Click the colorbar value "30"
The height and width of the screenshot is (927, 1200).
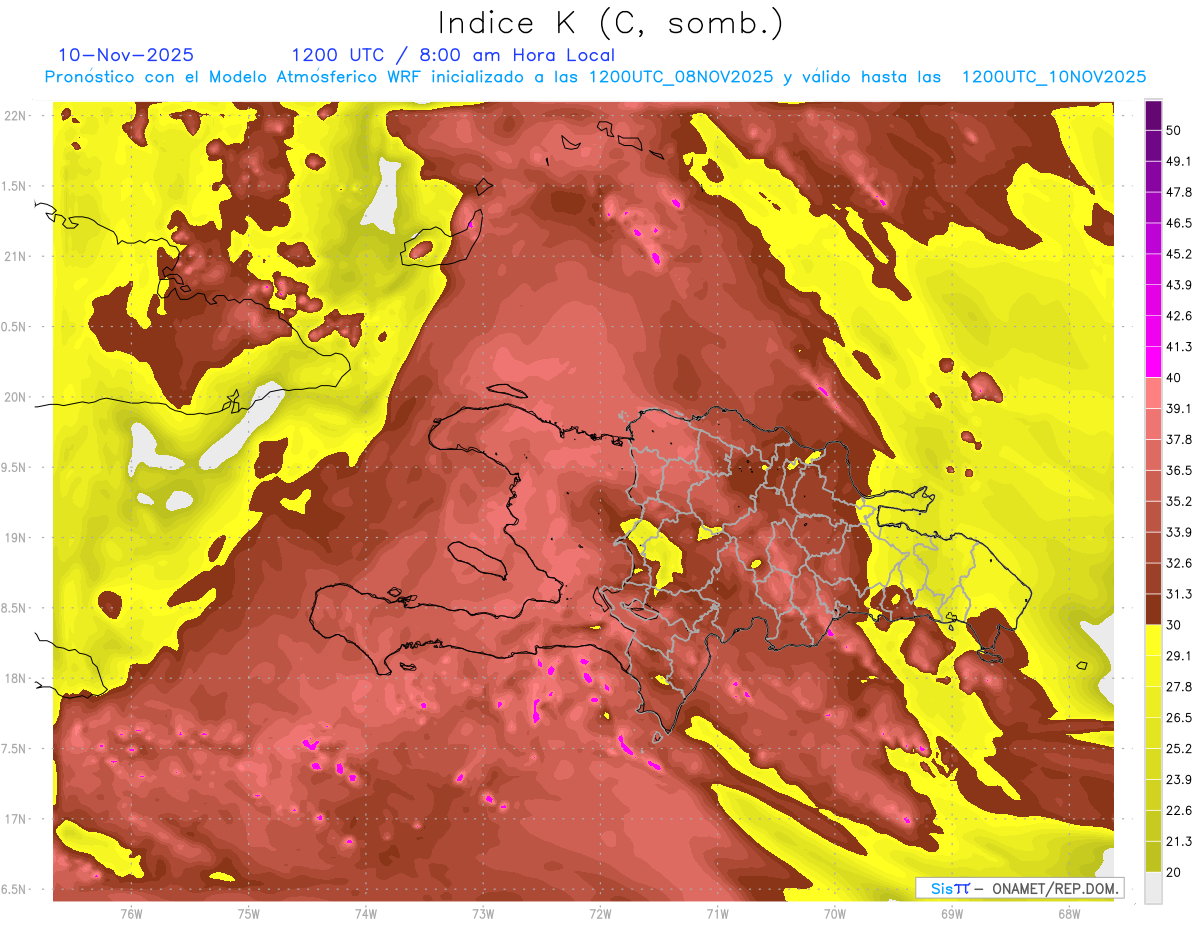[1174, 625]
